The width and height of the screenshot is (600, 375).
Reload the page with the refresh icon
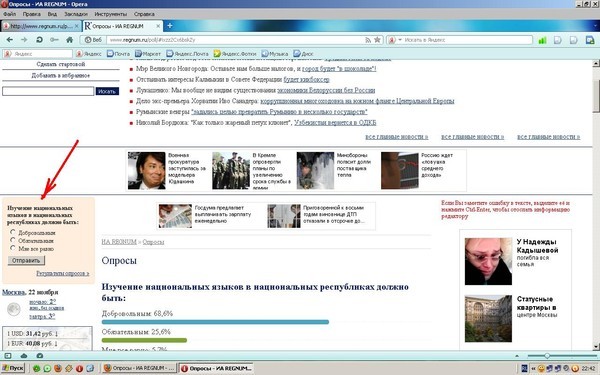click(x=39, y=40)
